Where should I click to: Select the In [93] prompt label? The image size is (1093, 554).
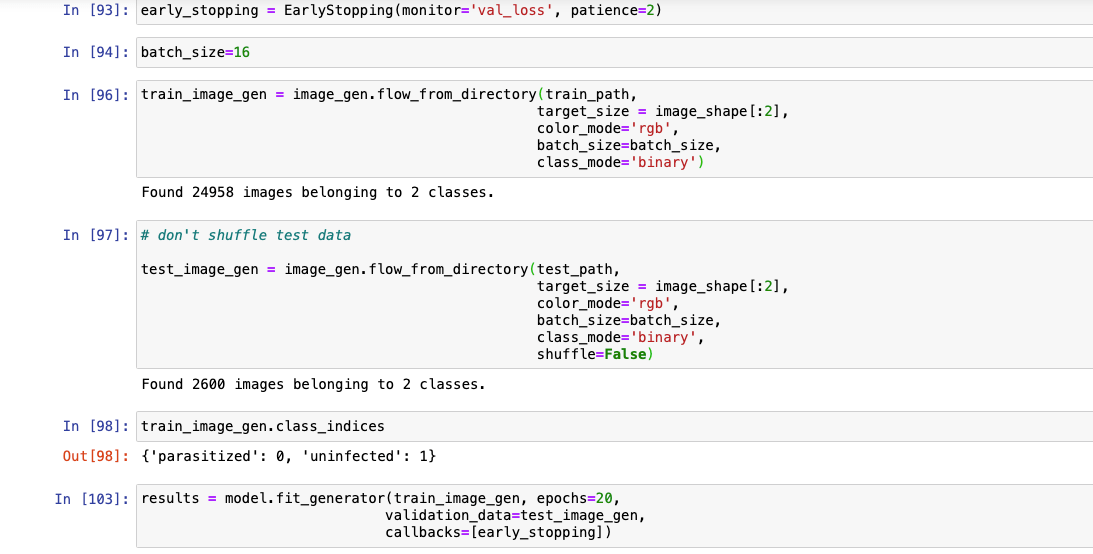click(95, 10)
